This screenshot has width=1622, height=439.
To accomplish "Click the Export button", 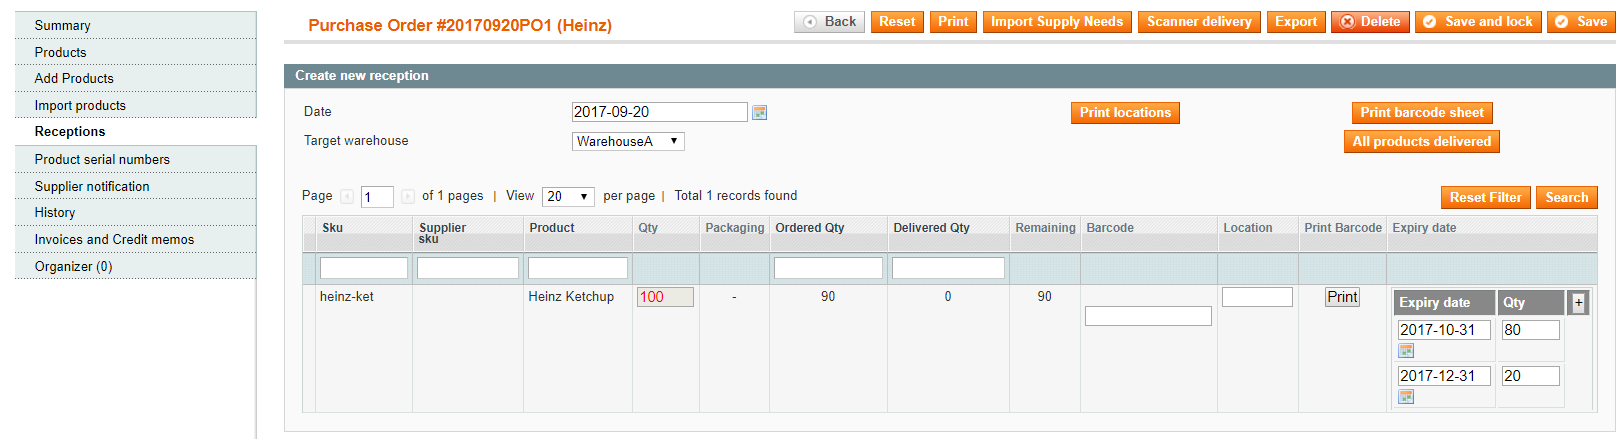I will pos(1296,22).
